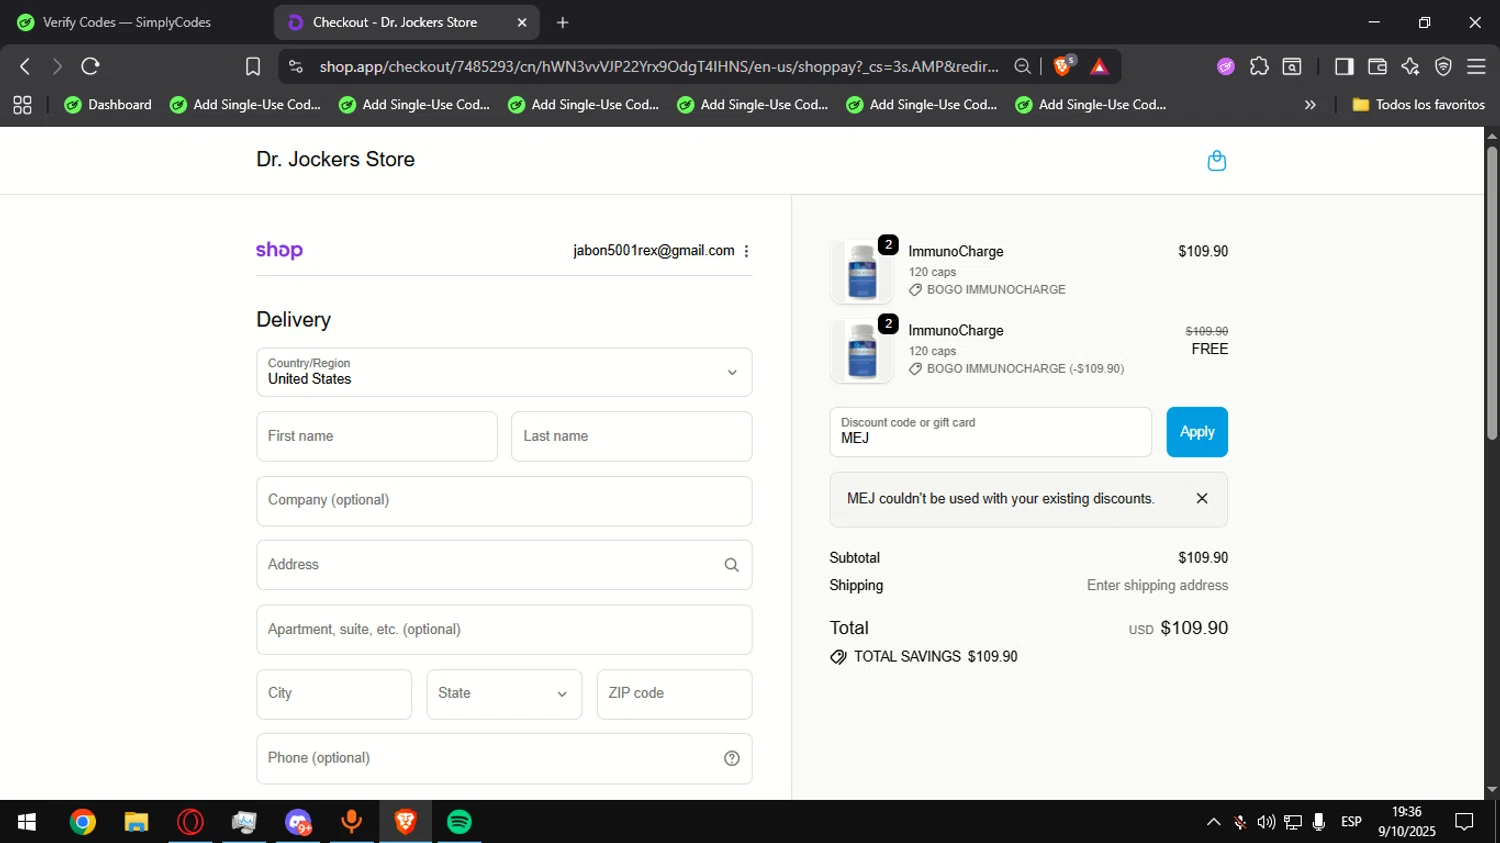Click the Shop logo

point(279,251)
